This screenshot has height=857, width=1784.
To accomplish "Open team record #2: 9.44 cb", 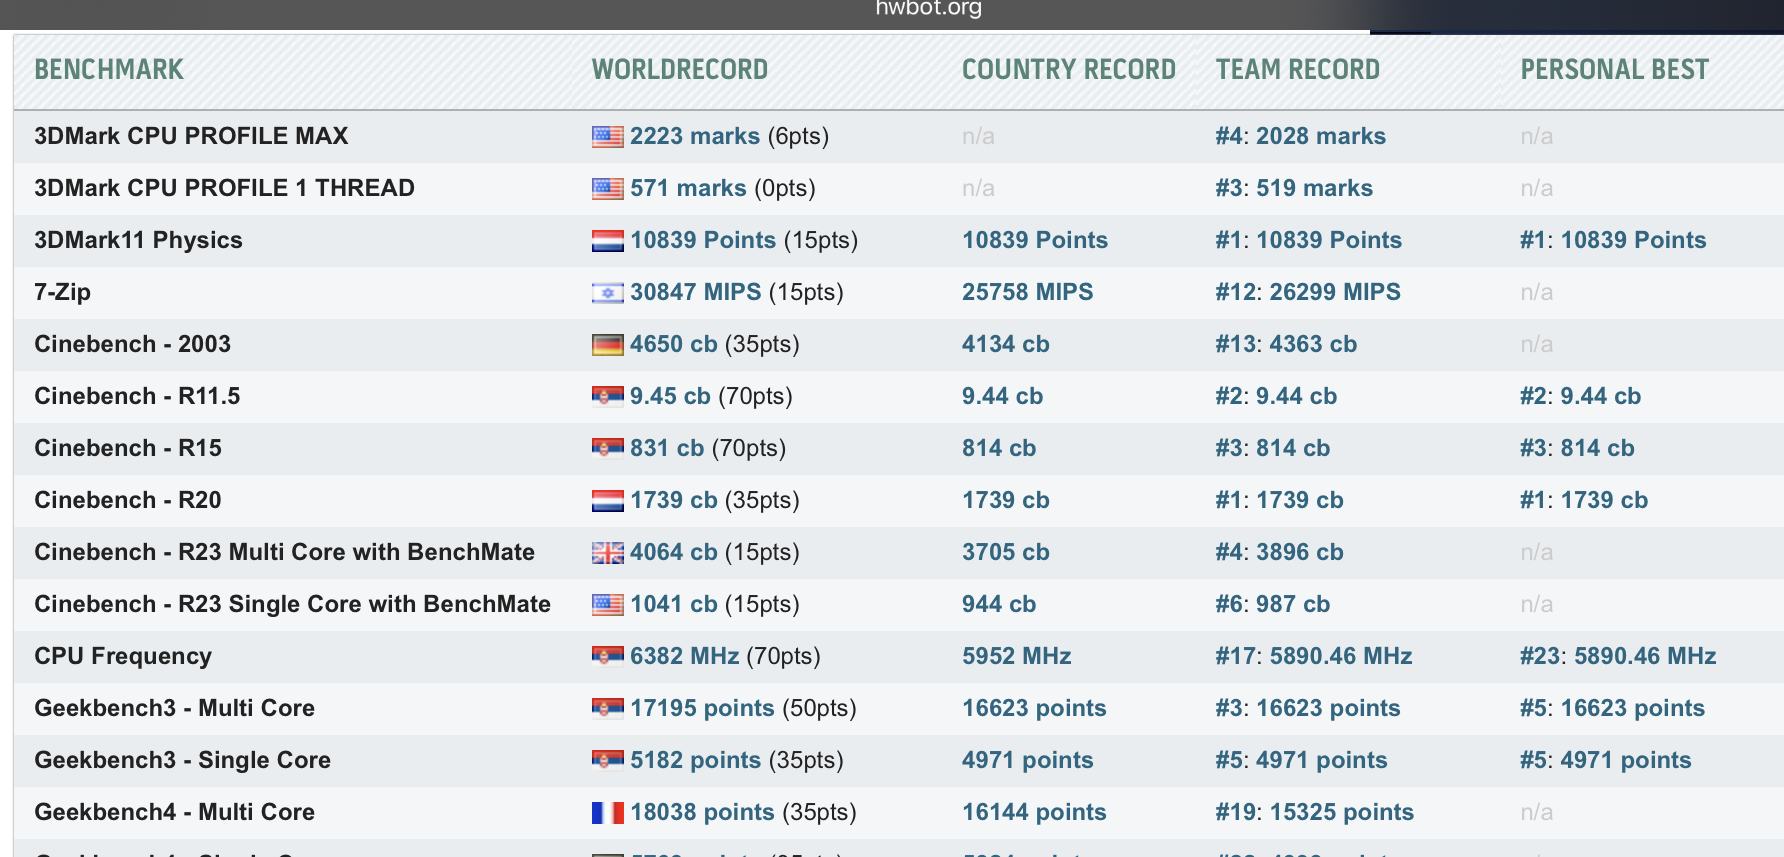I will (x=1276, y=396).
